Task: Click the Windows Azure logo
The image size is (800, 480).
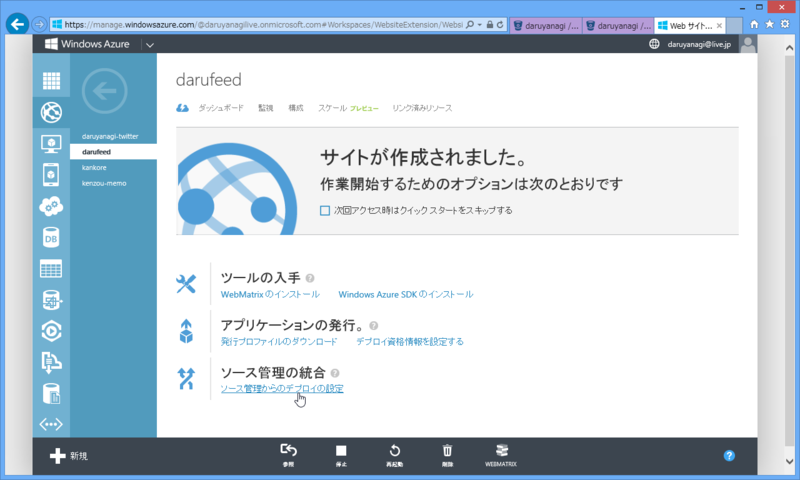Action: [87, 44]
